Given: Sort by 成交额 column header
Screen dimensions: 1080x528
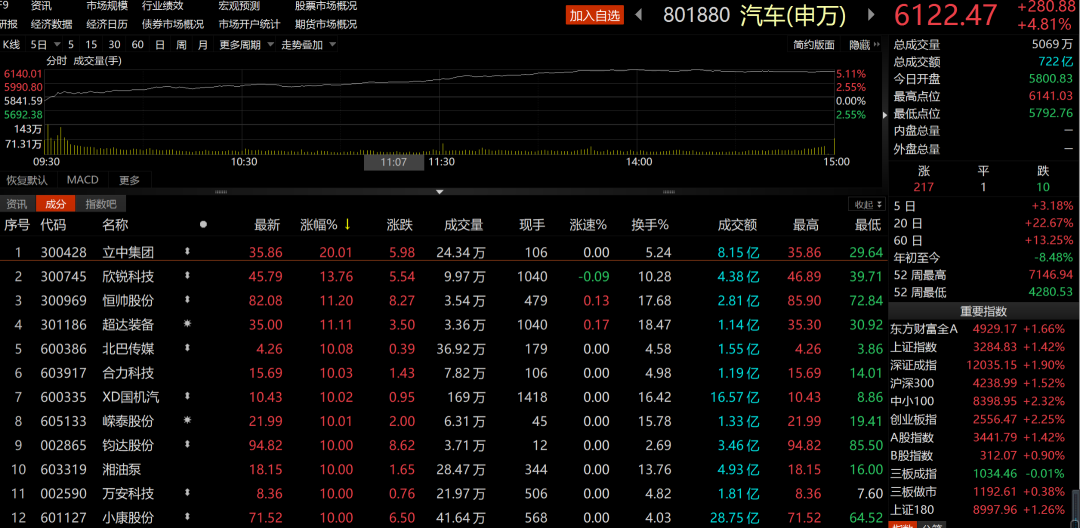Looking at the screenshot, I should click(x=738, y=224).
